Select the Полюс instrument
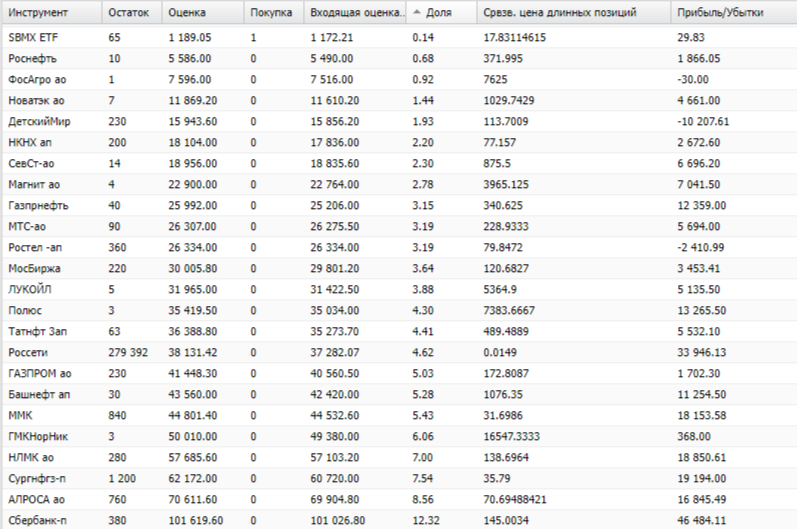The height and width of the screenshot is (529, 797). 25,310
